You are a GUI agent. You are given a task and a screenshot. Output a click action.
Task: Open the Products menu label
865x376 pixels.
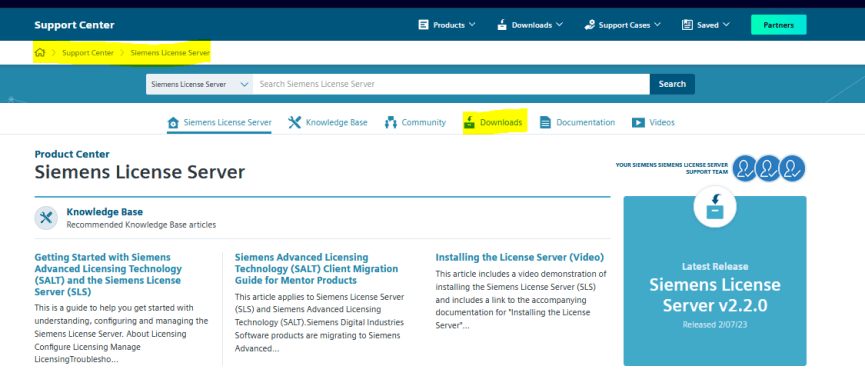coord(449,25)
